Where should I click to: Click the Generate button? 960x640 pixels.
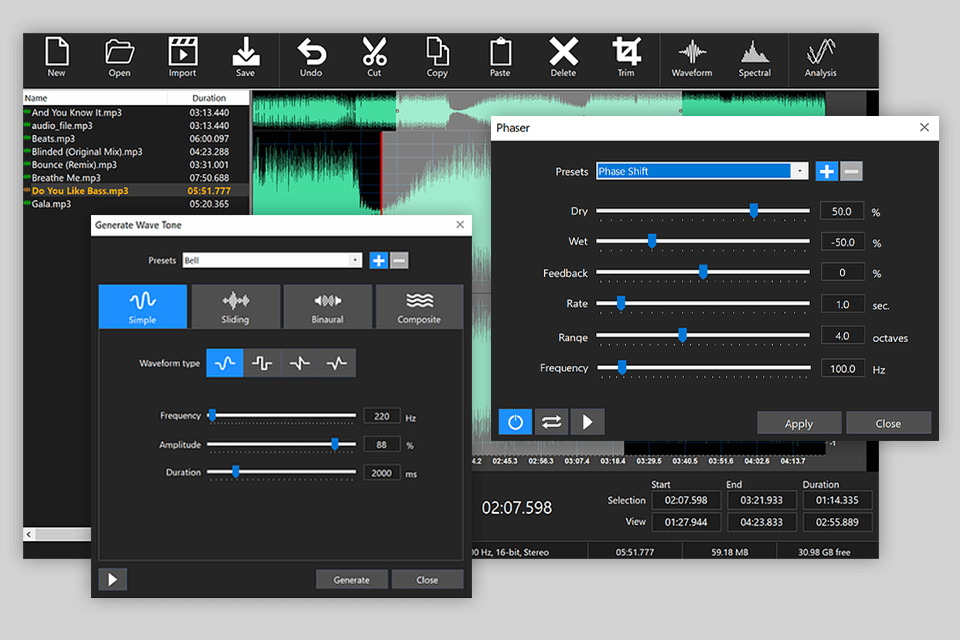tap(351, 580)
